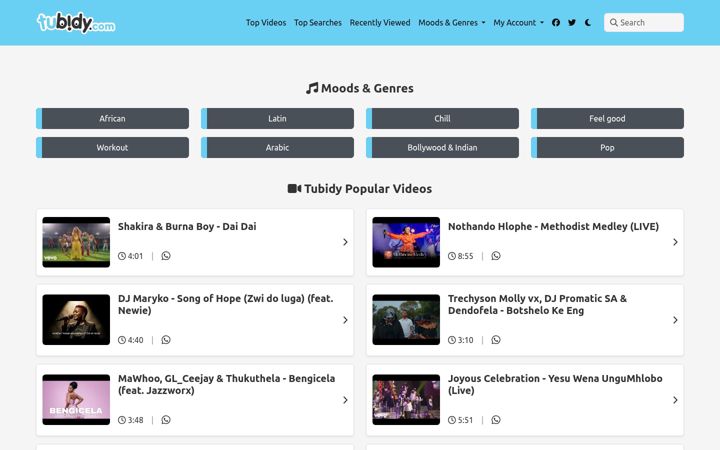Share Joyous Celebration video on WhatsApp
Screen dimensions: 720x450
click(496, 420)
